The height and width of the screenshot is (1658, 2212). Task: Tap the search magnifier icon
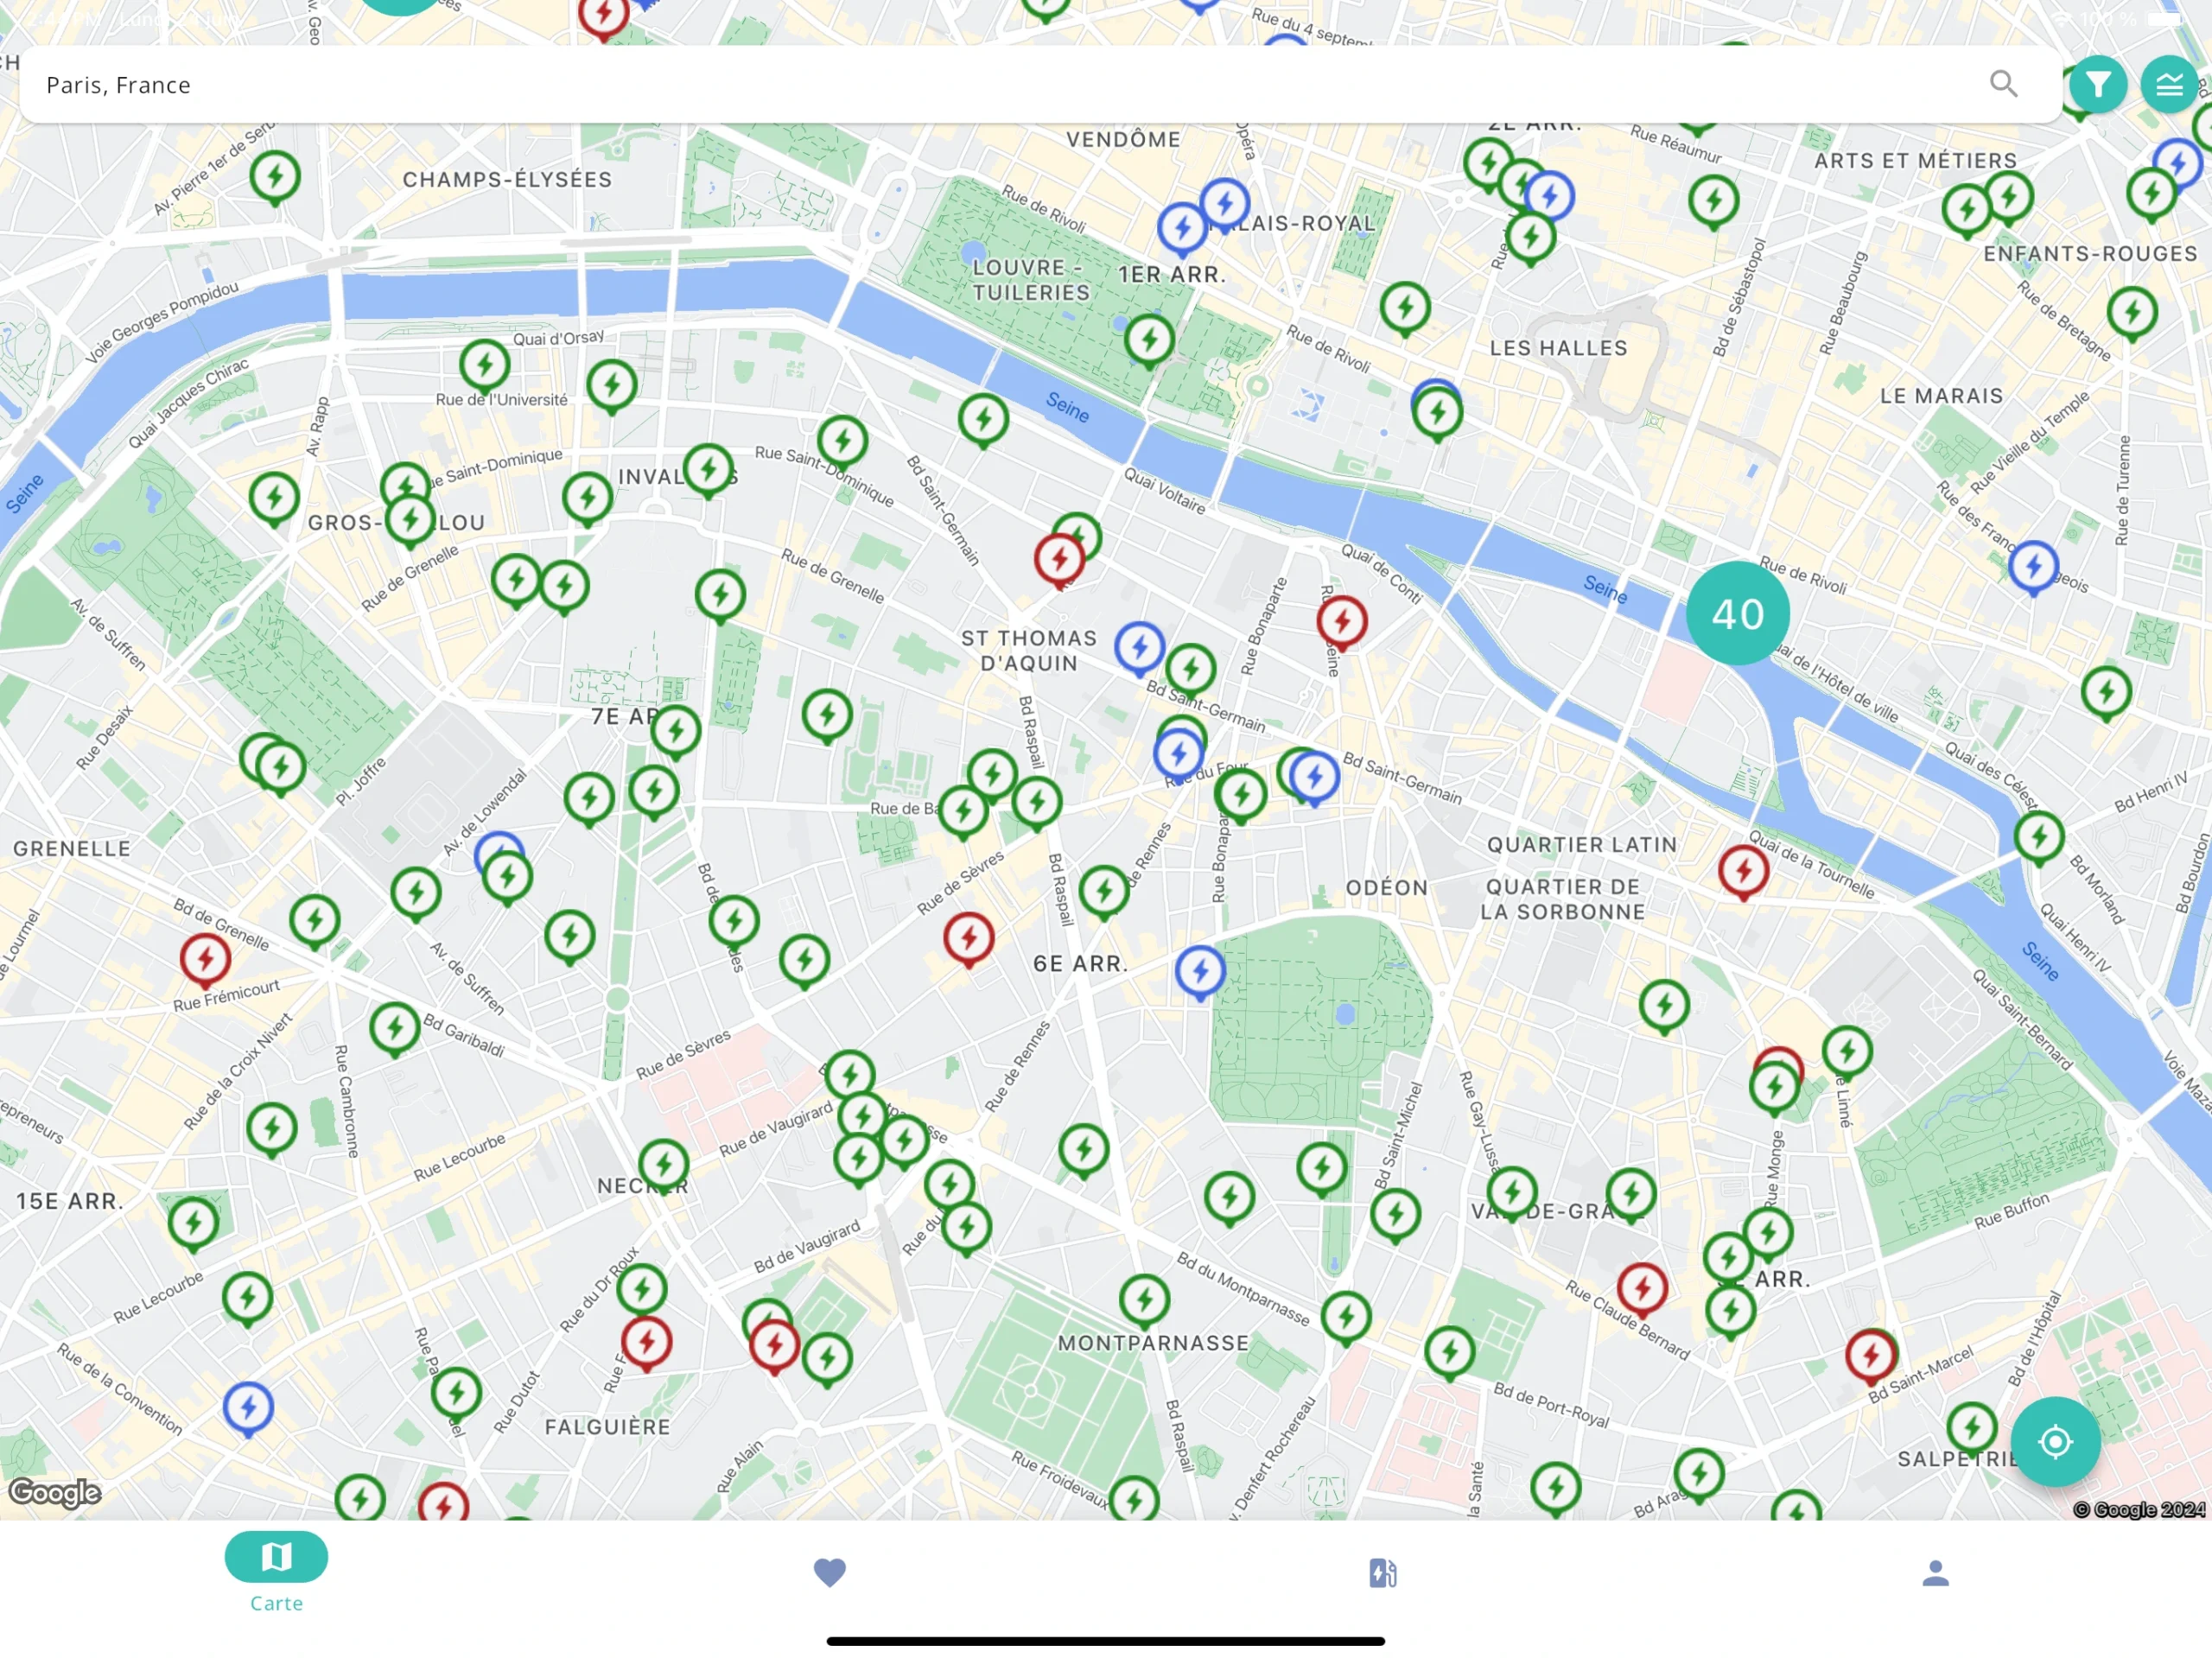(x=2003, y=84)
